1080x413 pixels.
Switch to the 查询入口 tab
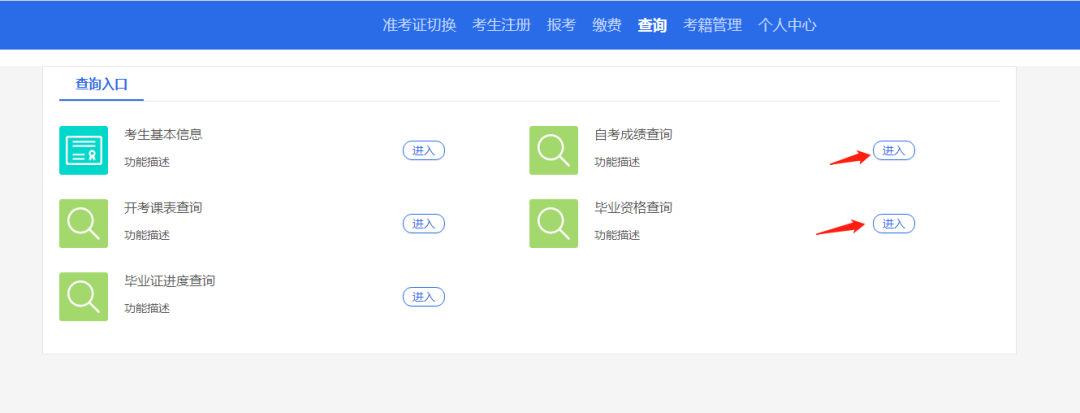pos(101,84)
